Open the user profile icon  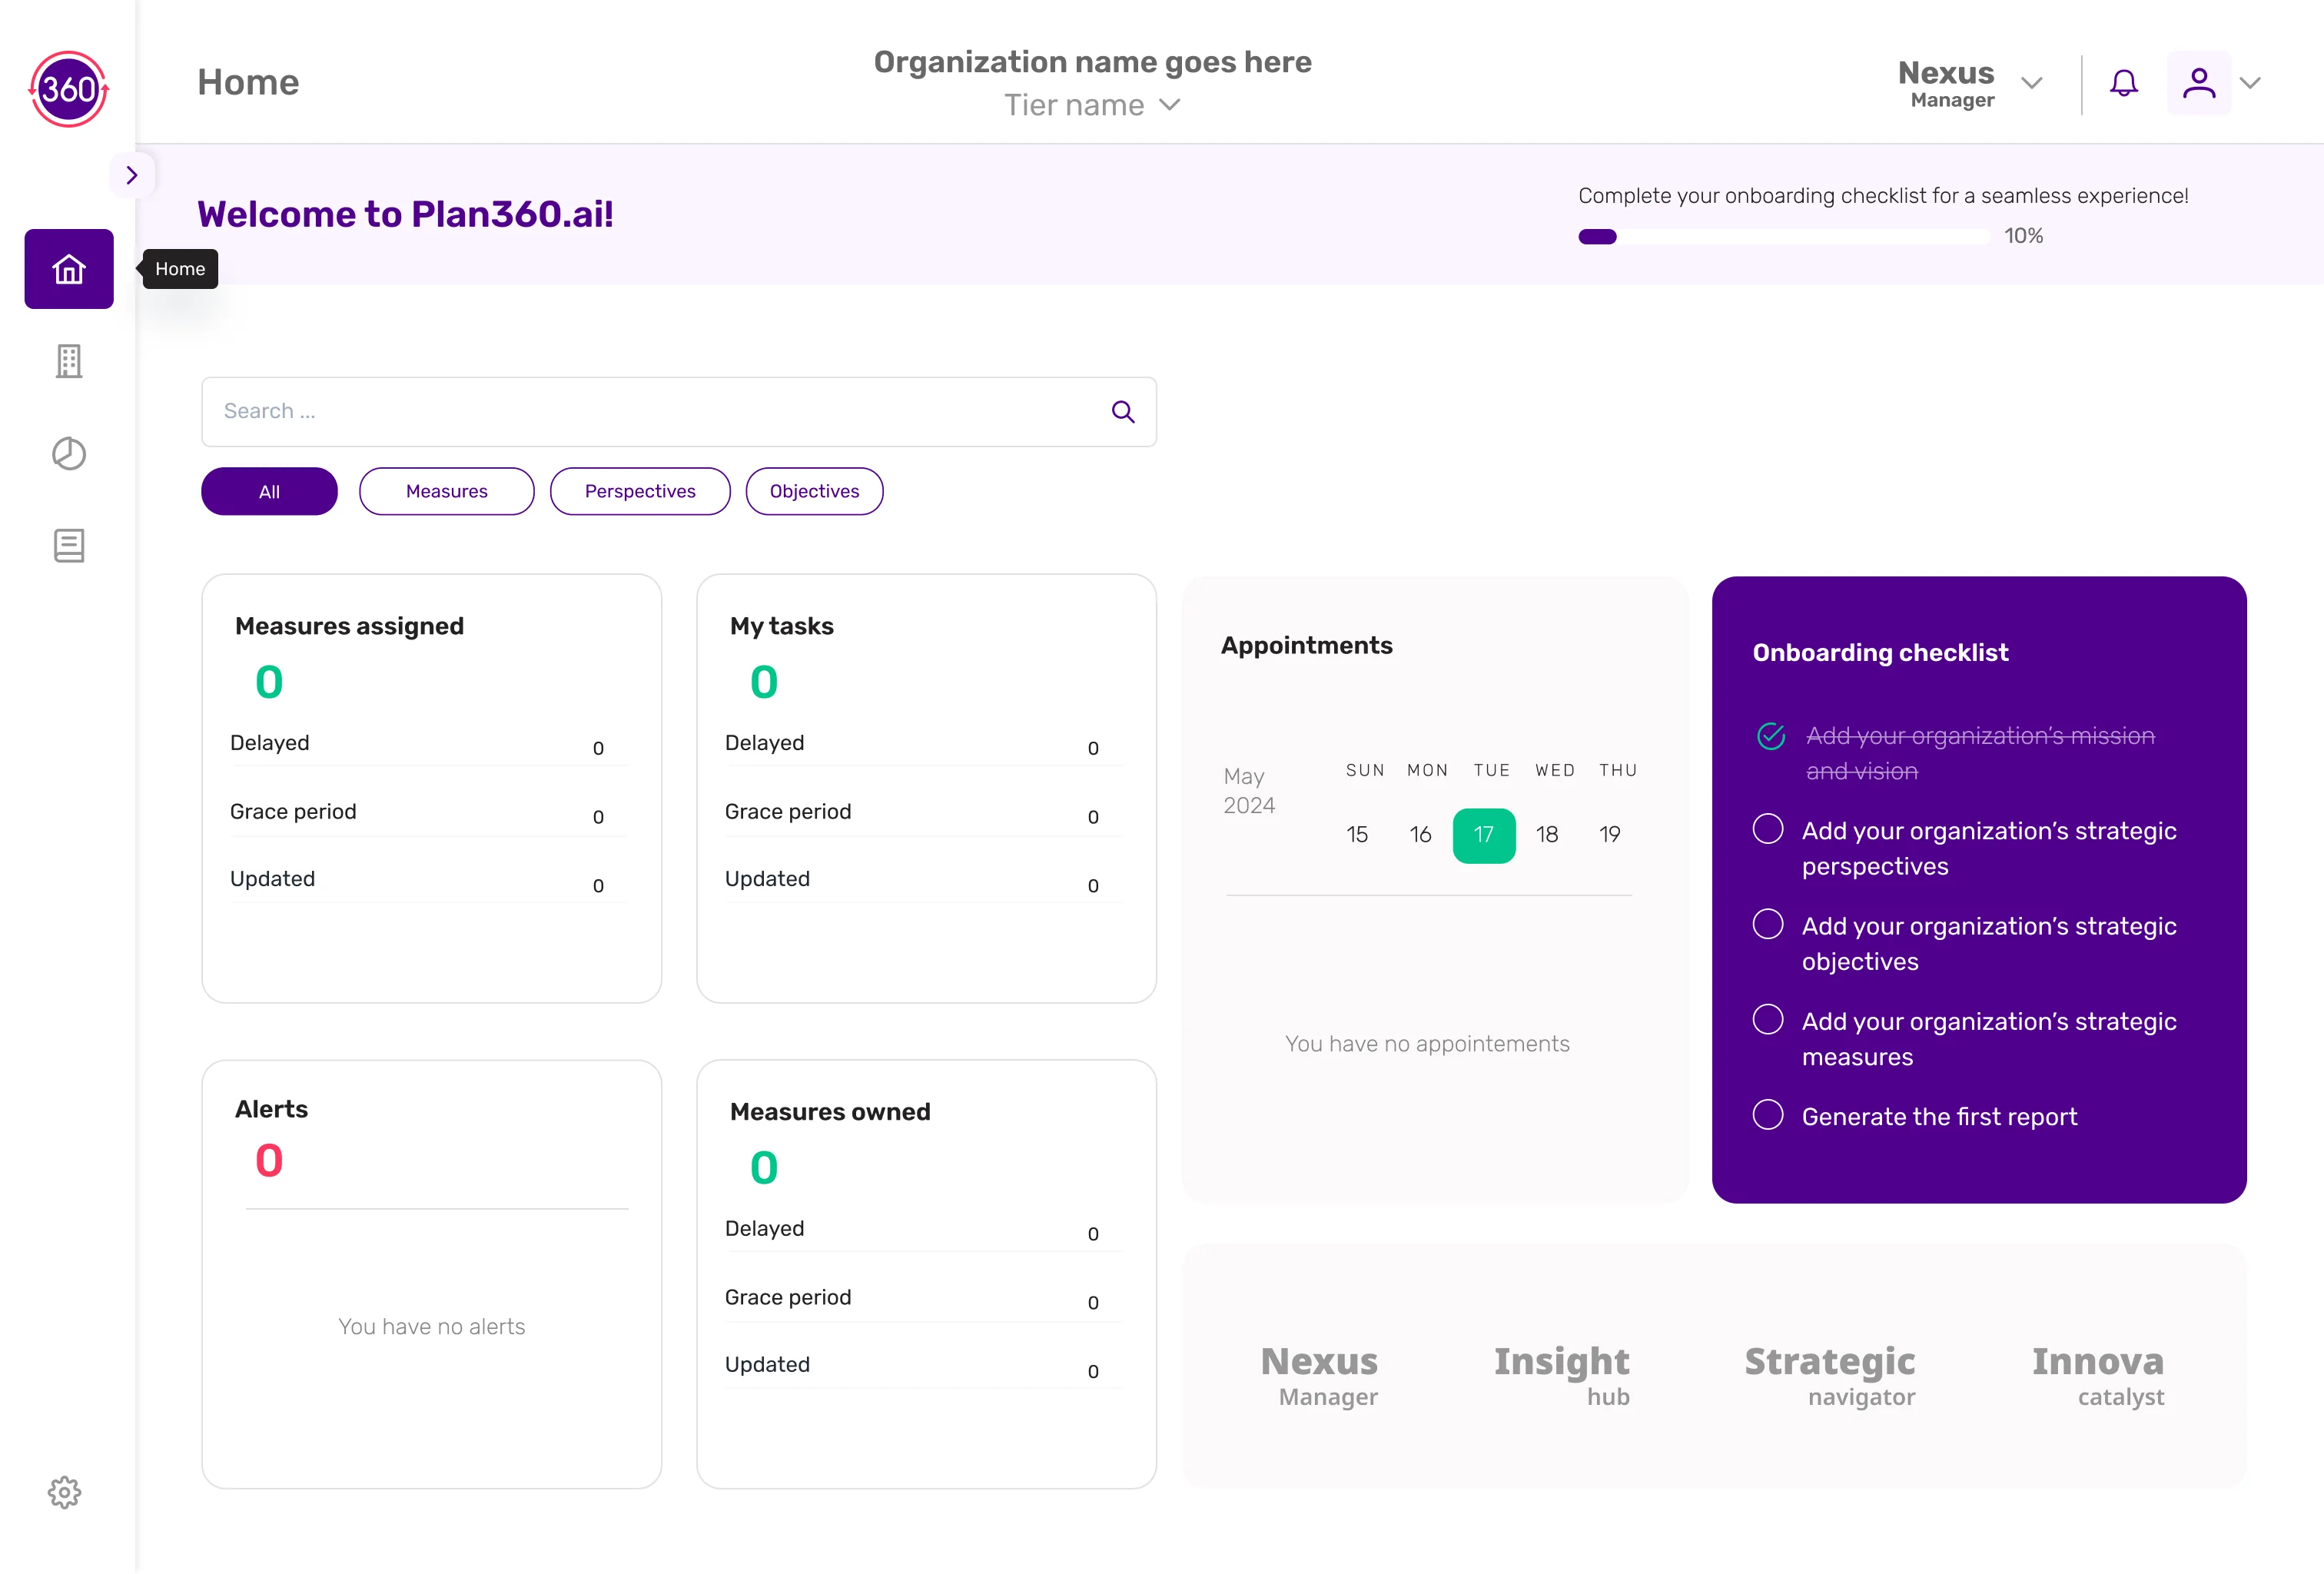(x=2197, y=83)
